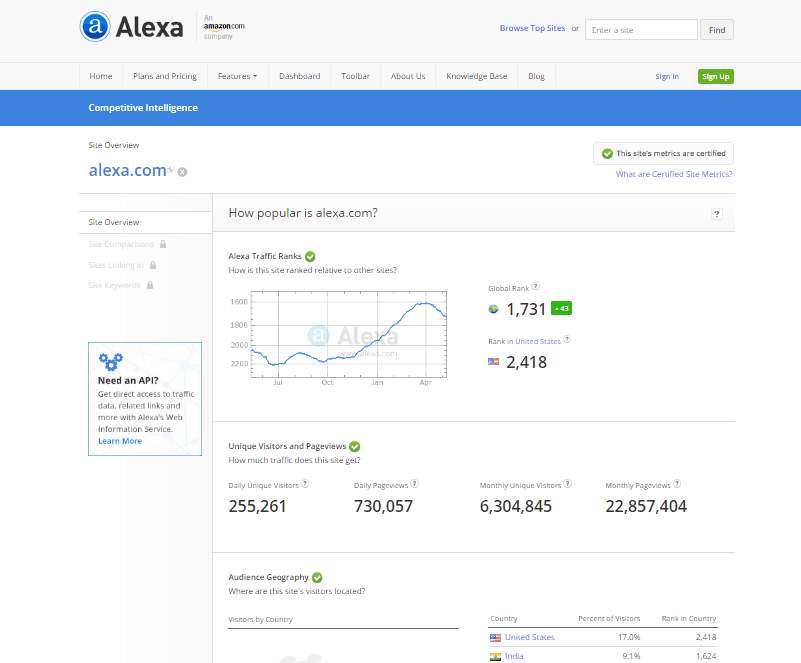This screenshot has width=801, height=663.
Task: Click the Daily Pageviews value 730,057
Action: coord(383,506)
